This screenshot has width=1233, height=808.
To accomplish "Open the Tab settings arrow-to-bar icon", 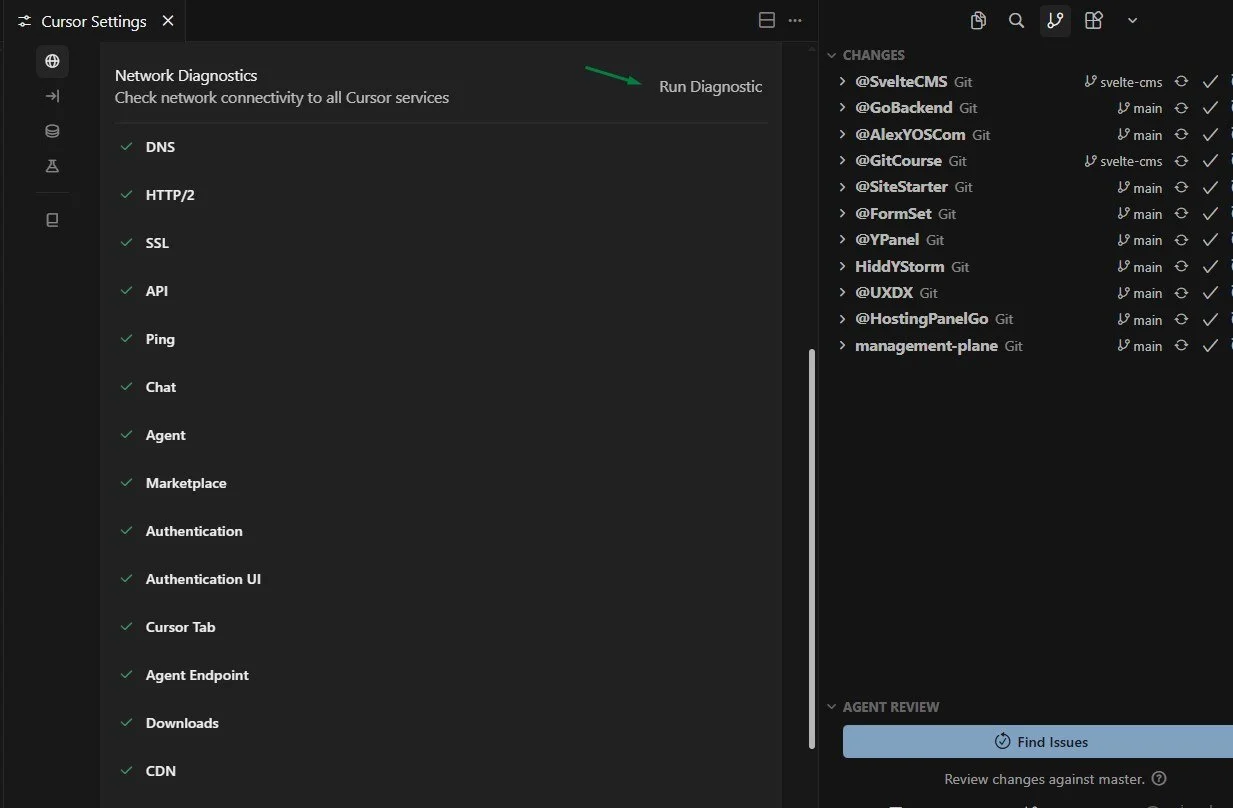I will pos(52,96).
